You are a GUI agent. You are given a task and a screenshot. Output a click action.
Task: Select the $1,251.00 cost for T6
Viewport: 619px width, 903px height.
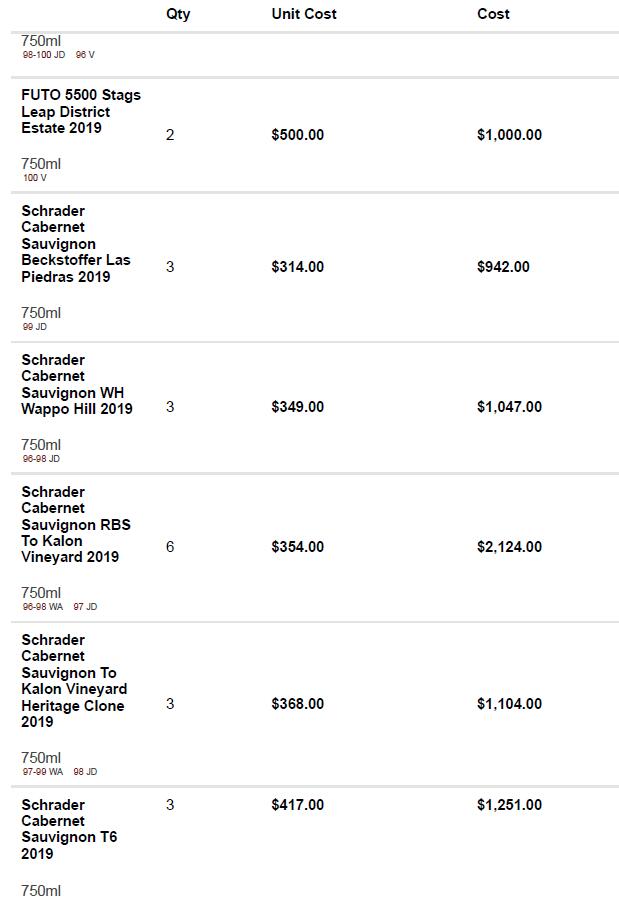[509, 805]
